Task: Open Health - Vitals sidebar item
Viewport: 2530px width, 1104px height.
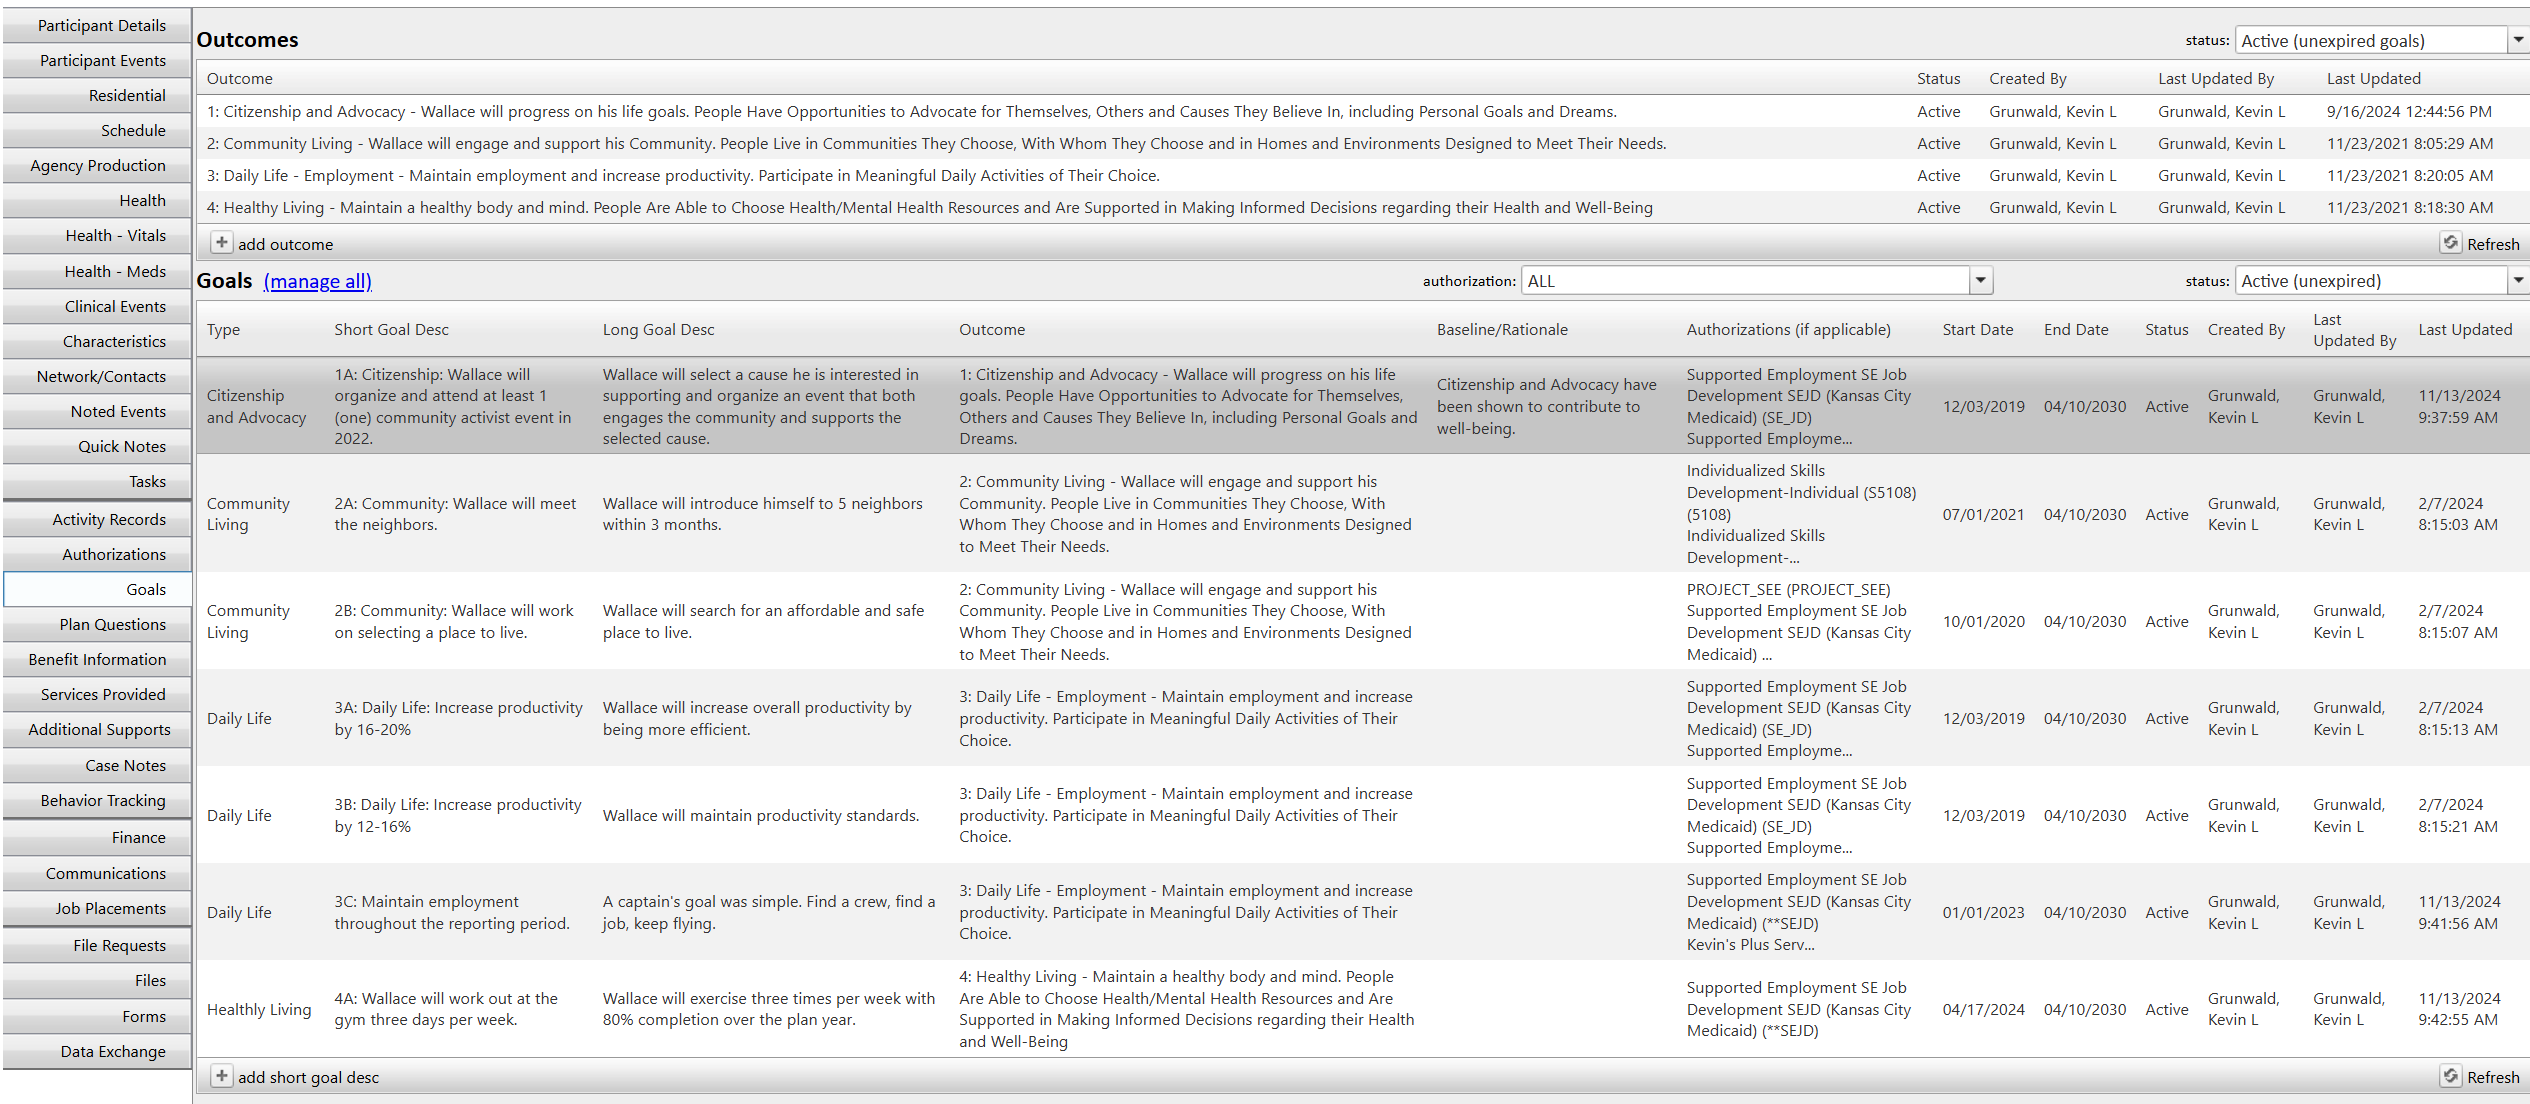Action: pyautogui.click(x=97, y=236)
